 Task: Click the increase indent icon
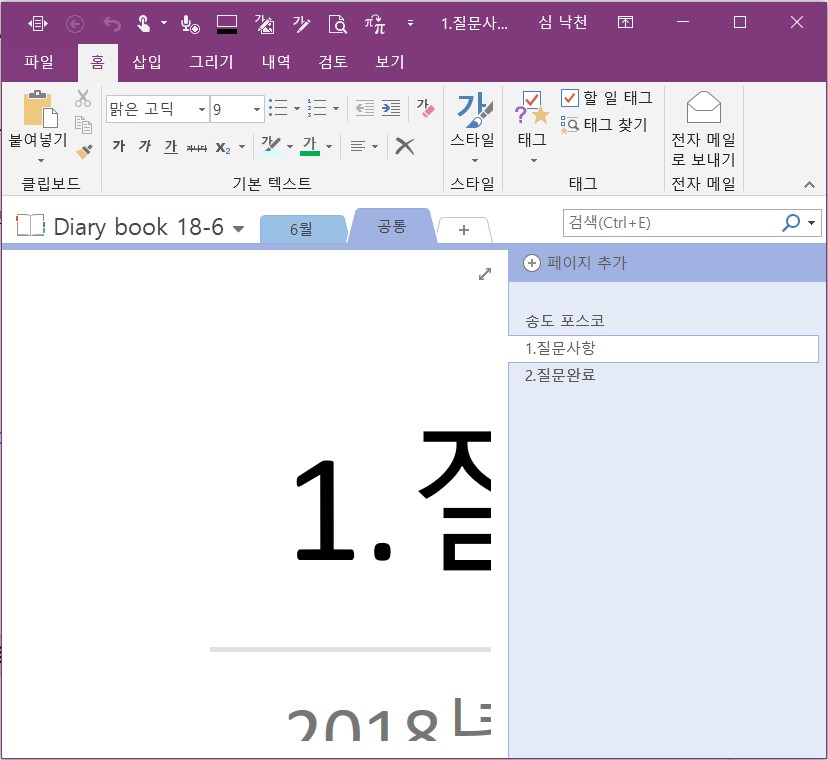[391, 108]
